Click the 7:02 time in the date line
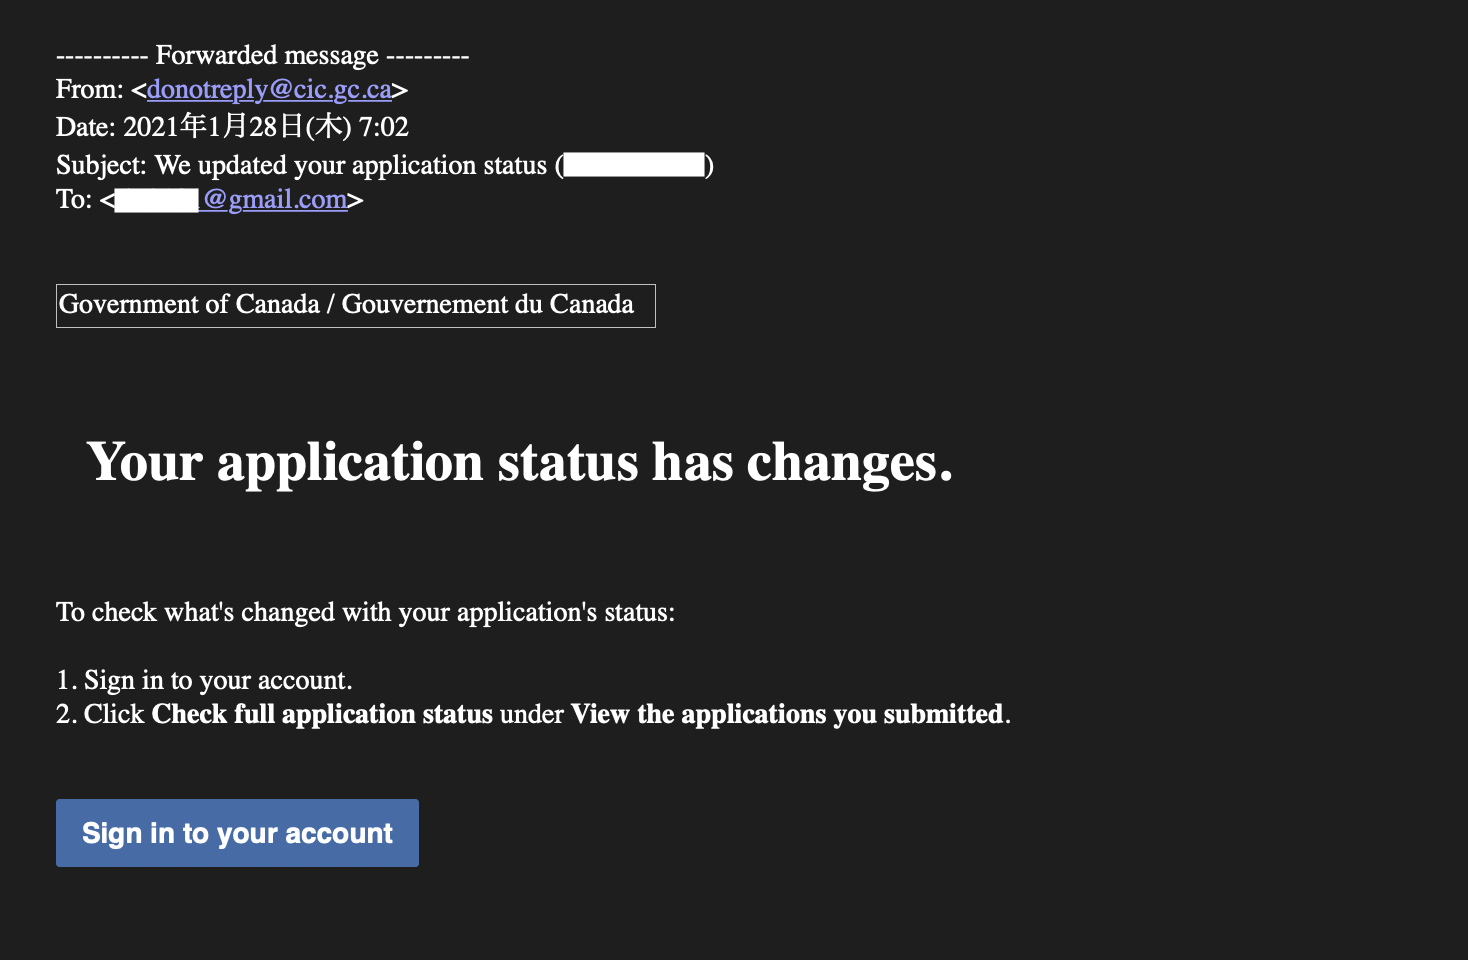 pos(384,127)
